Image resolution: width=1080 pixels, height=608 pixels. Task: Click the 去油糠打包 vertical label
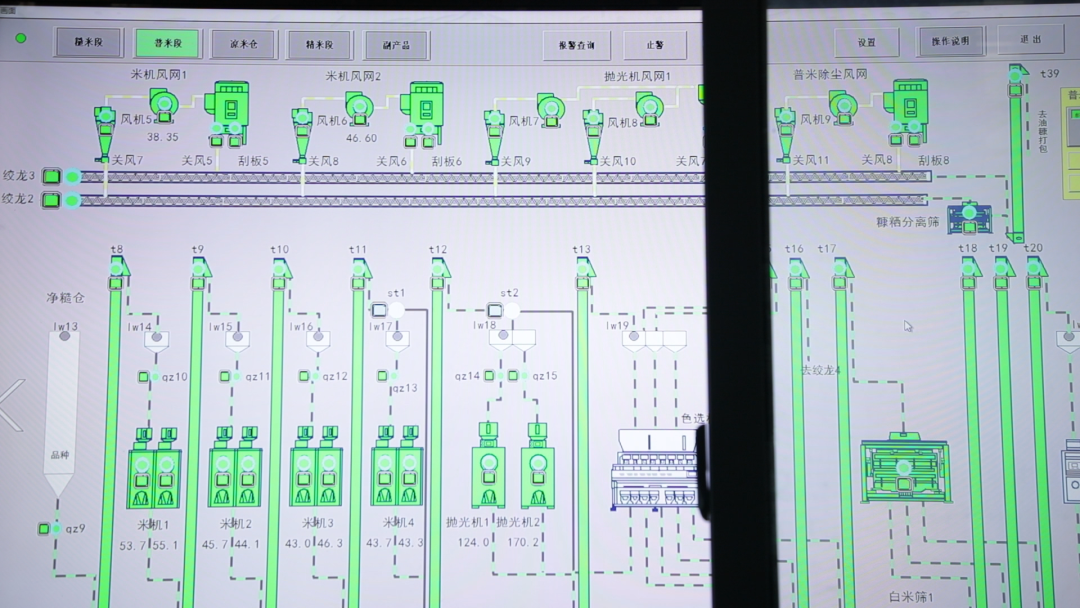[x=1042, y=132]
